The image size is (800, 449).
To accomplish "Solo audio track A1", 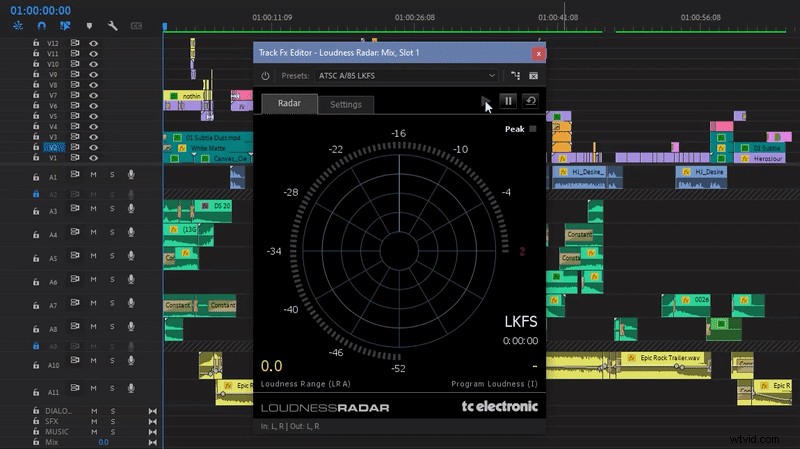I will pyautogui.click(x=112, y=175).
